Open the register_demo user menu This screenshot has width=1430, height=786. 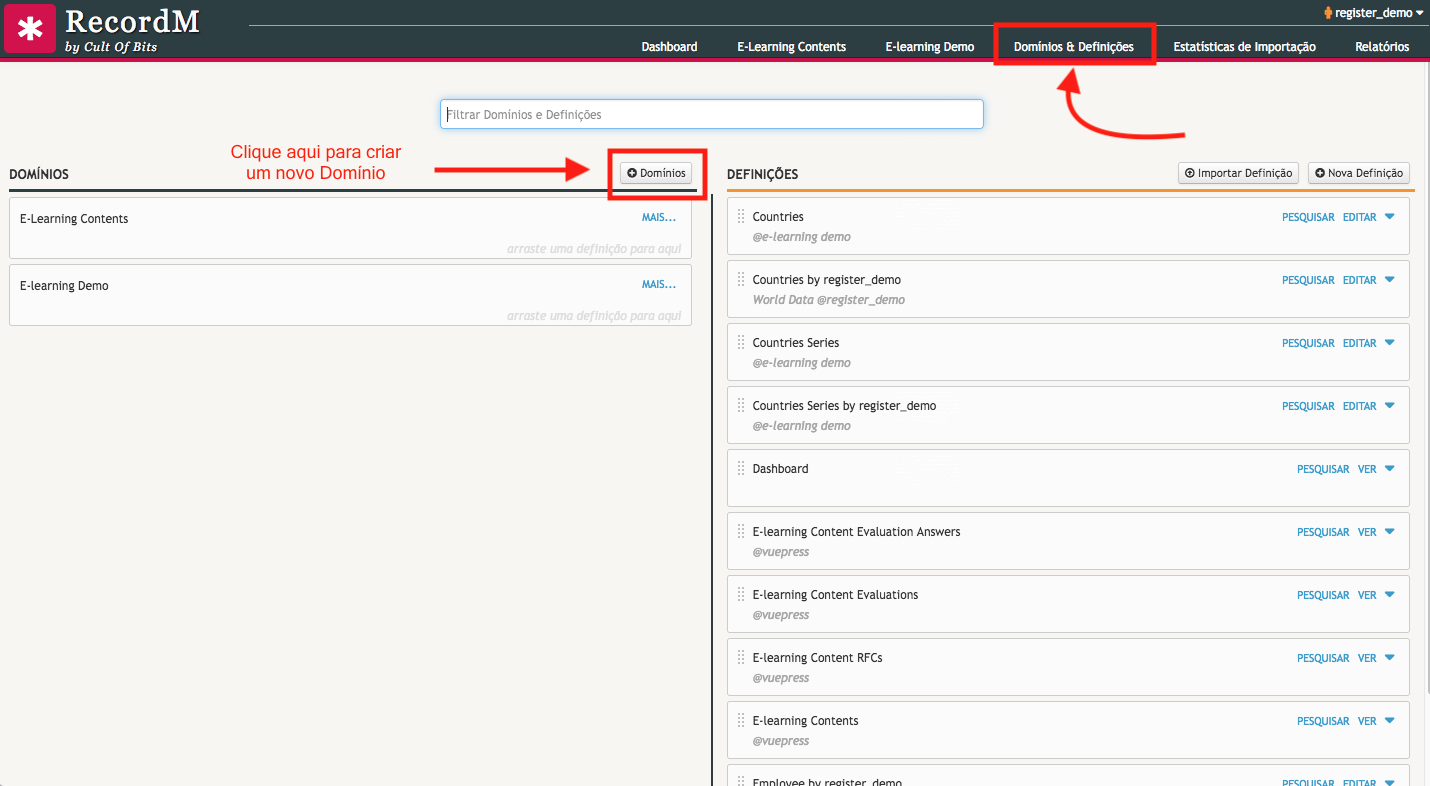point(1373,13)
